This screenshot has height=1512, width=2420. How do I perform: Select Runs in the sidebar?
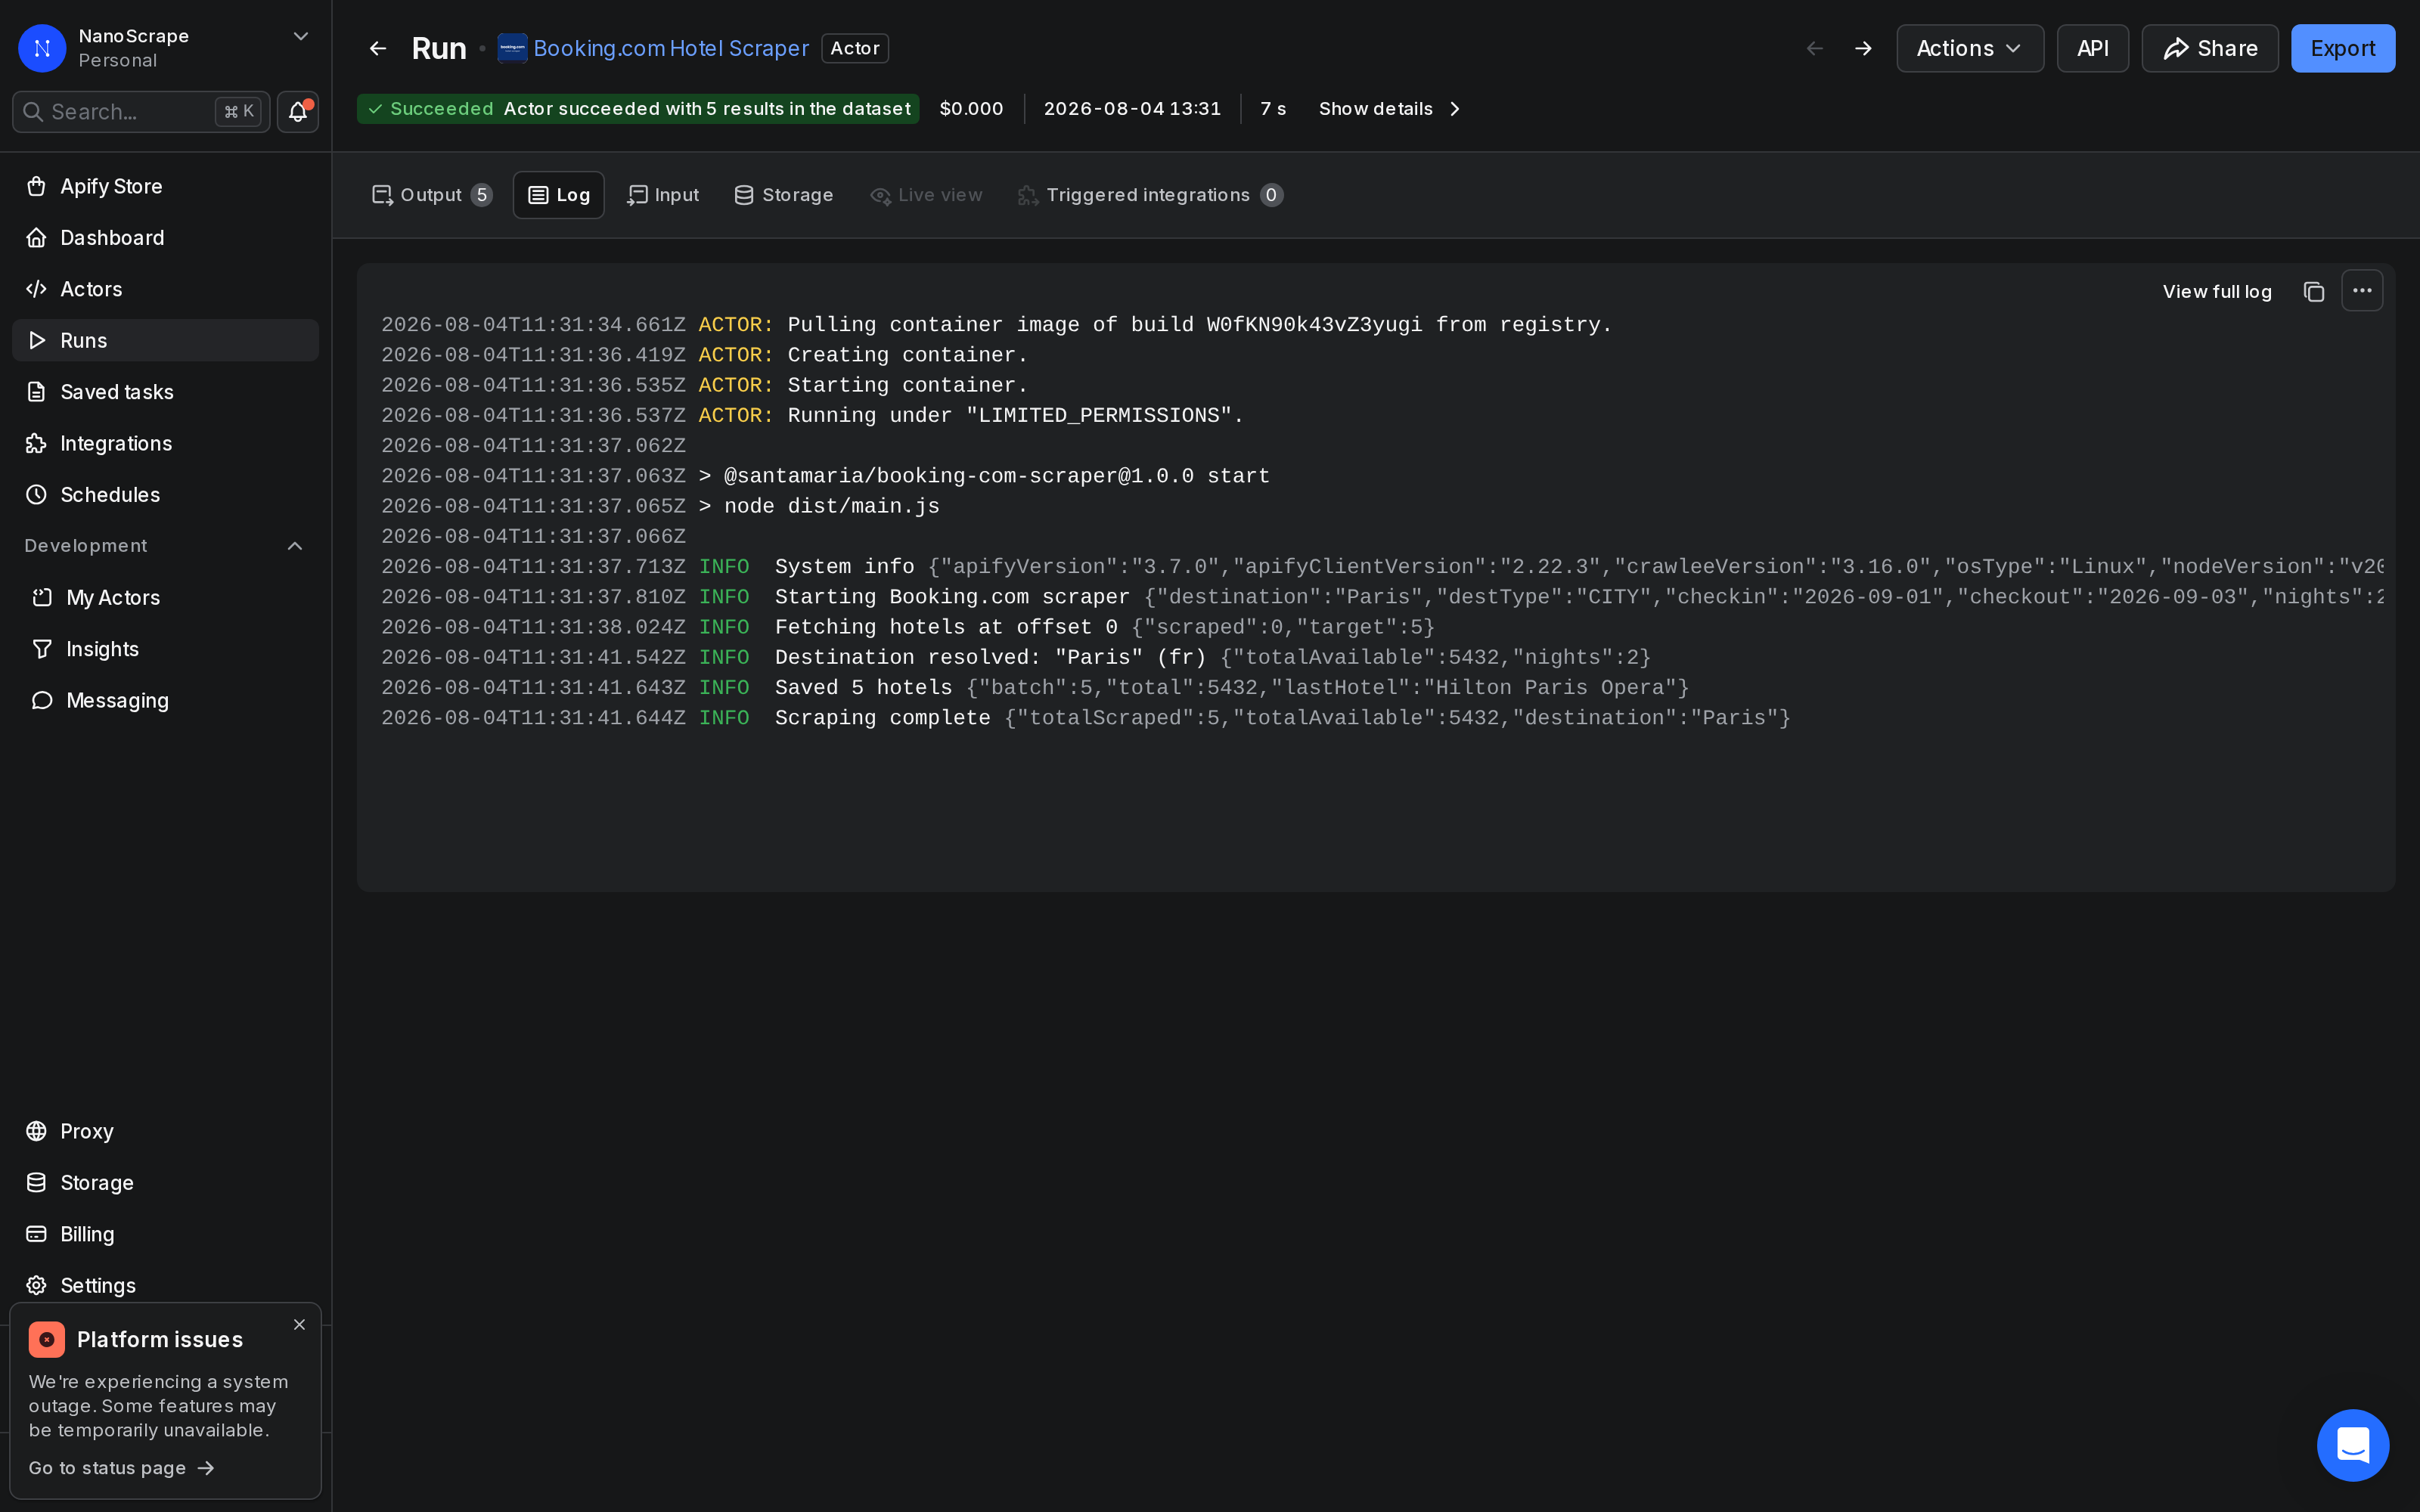(165, 340)
